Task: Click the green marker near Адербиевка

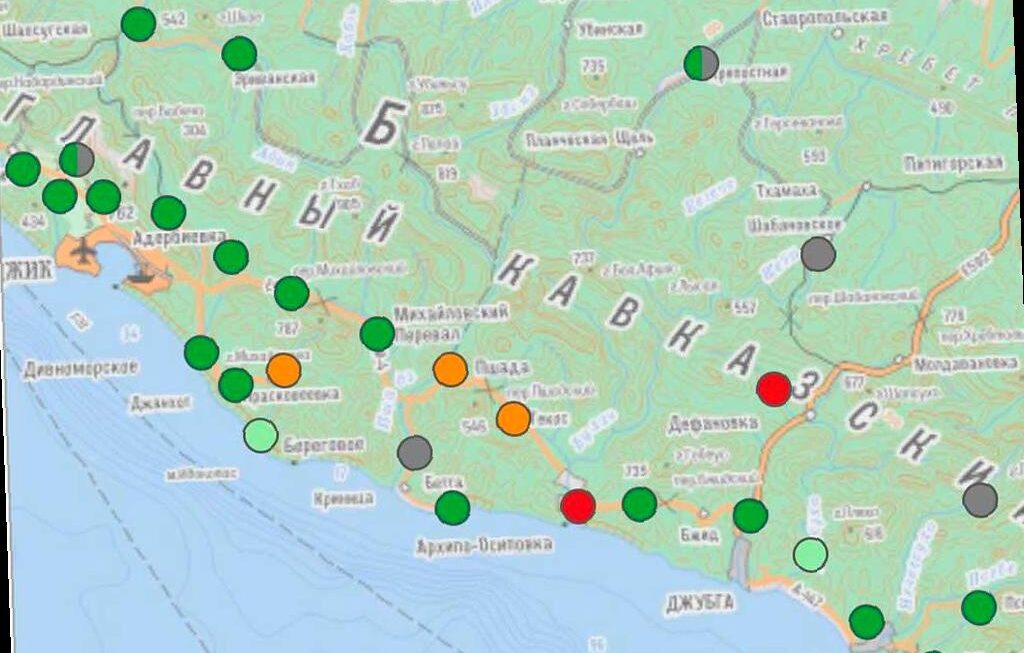Action: point(168,212)
